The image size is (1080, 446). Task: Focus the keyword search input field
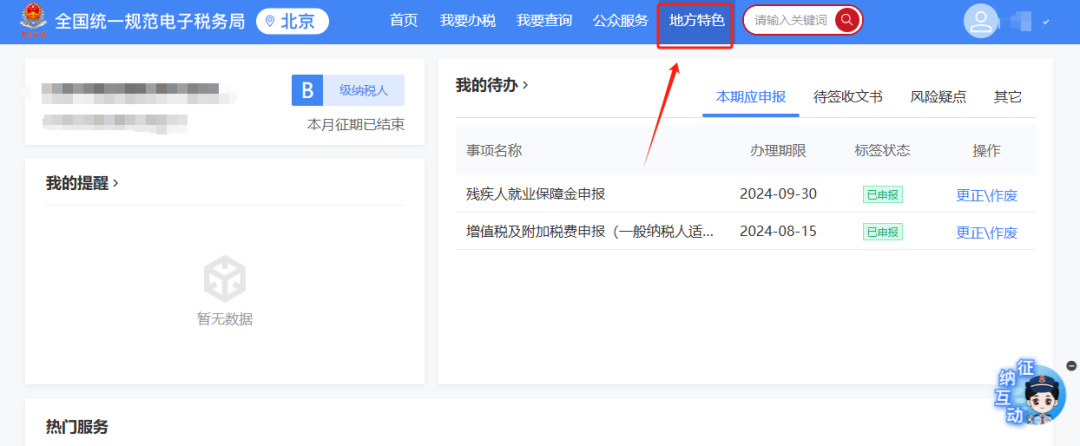pos(790,21)
